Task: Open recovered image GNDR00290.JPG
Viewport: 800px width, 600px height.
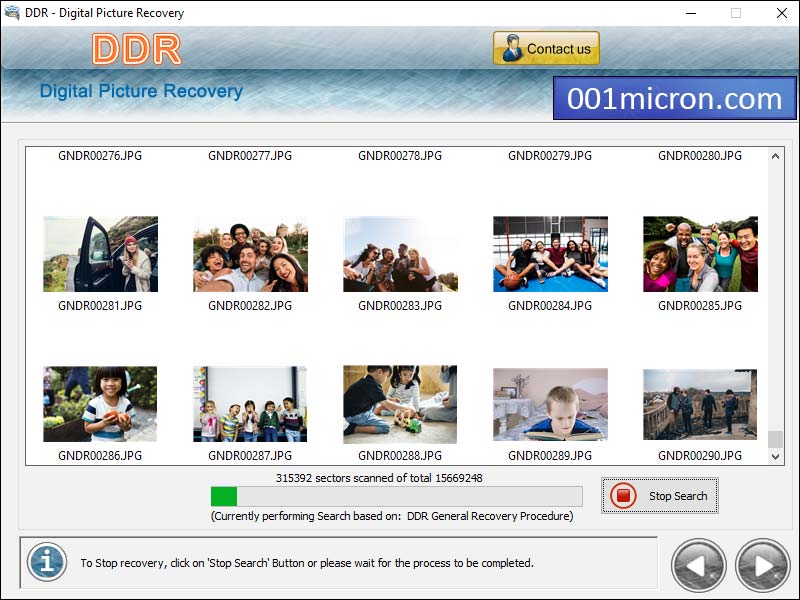Action: 699,403
